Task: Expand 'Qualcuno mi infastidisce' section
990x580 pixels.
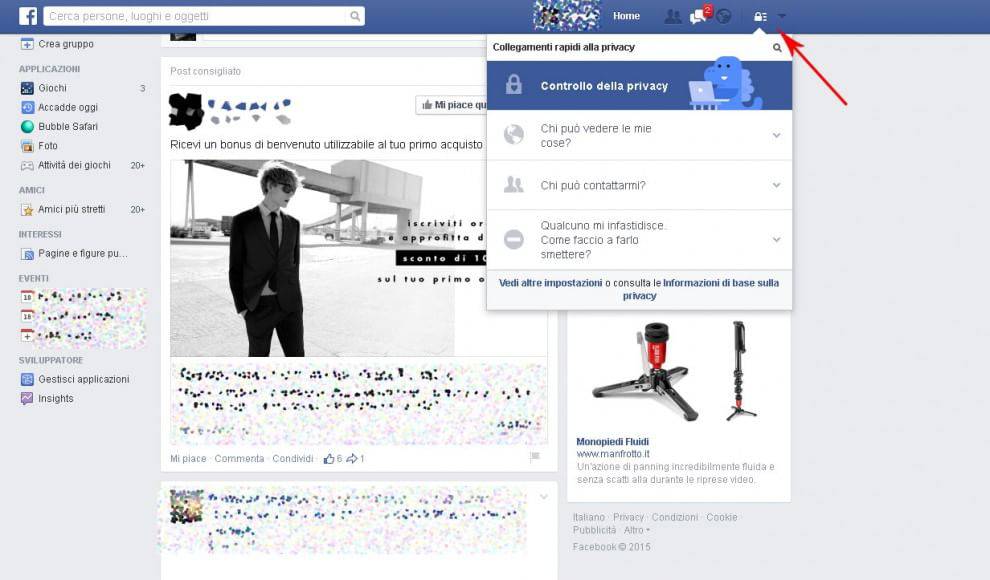Action: pos(776,240)
